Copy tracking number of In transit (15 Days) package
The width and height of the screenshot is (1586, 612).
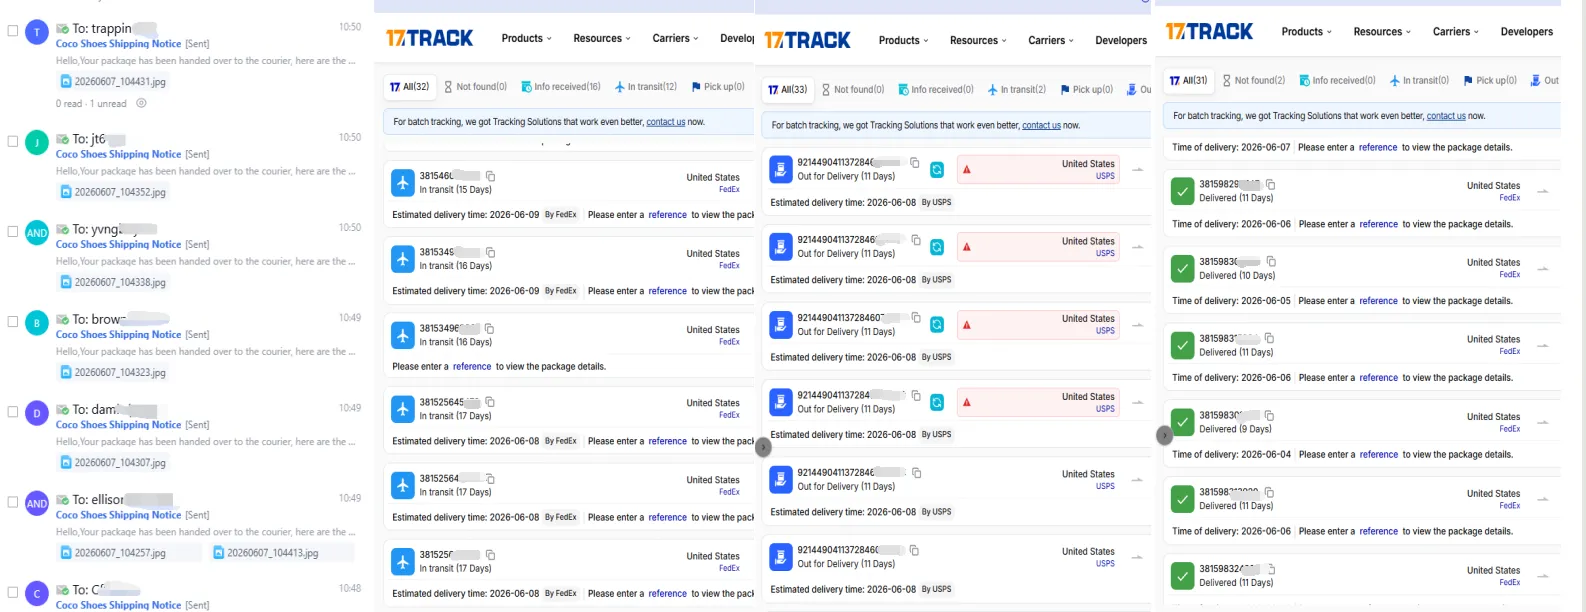490,176
